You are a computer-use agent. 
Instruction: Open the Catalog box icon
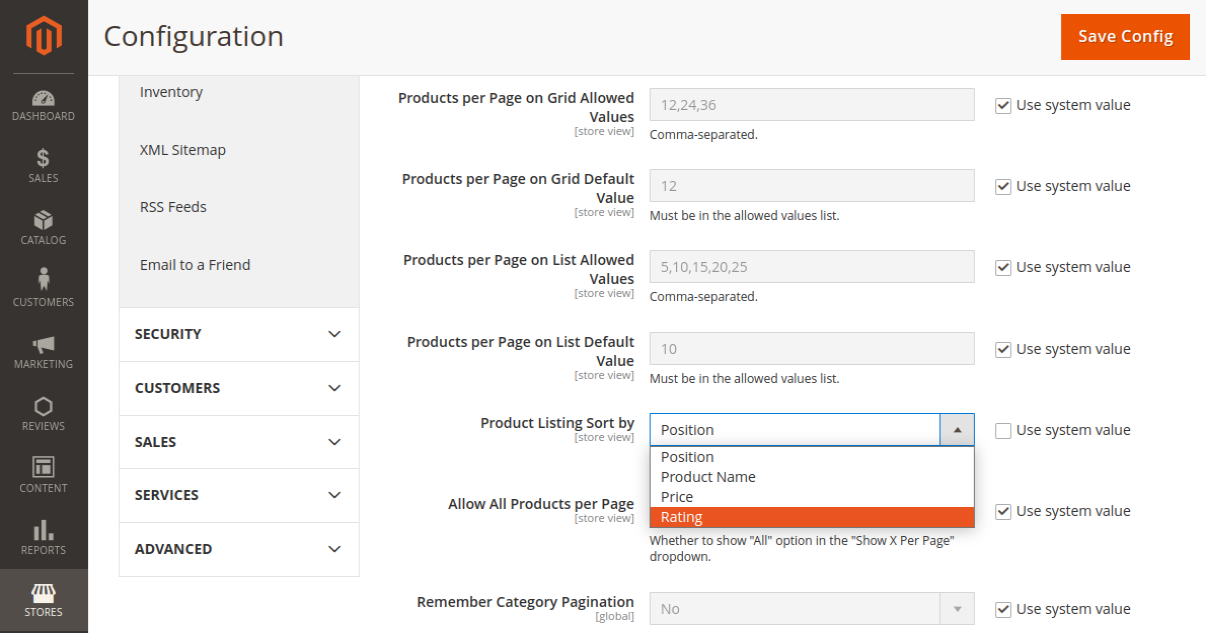tap(43, 220)
